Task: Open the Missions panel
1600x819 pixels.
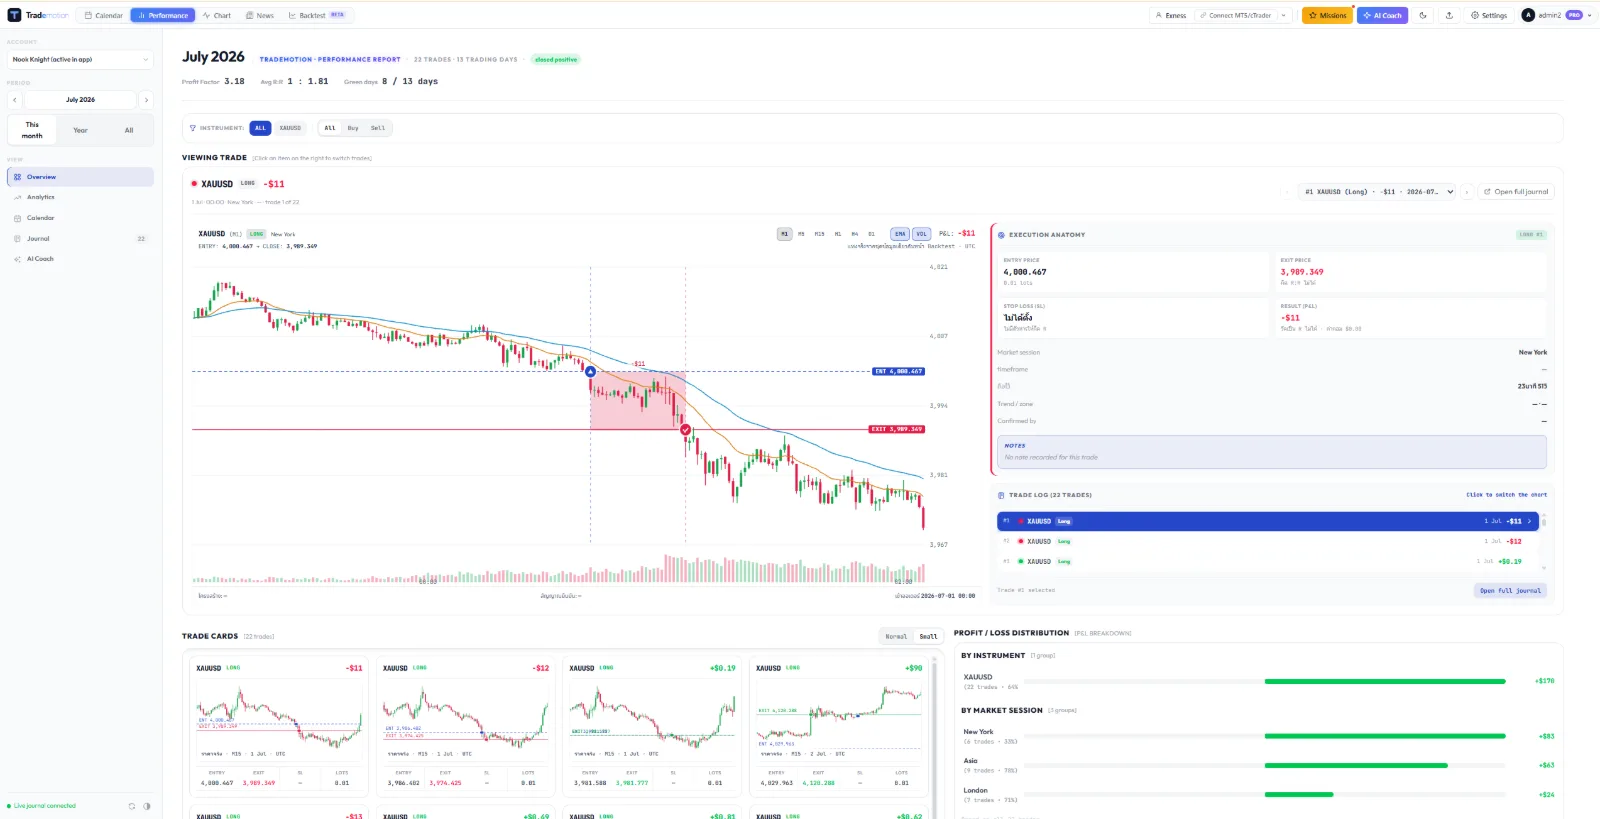Action: [x=1327, y=15]
